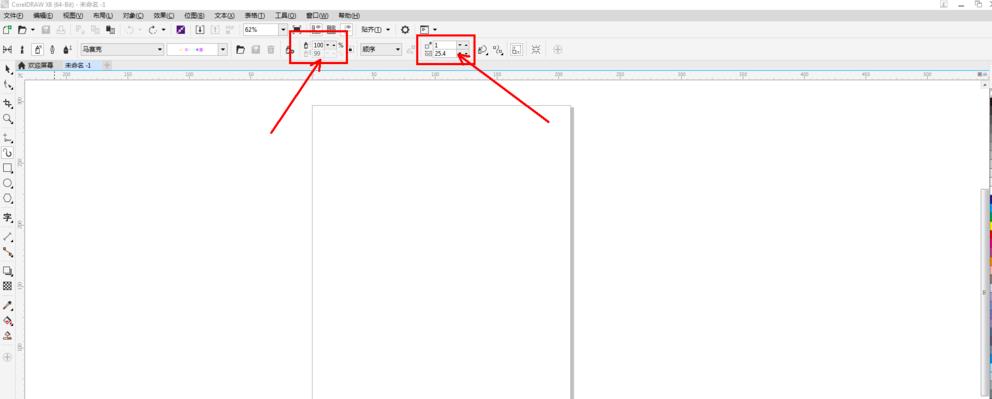Click the Redo arrow
Screen dimensions: 992x399
[x=152, y=30]
